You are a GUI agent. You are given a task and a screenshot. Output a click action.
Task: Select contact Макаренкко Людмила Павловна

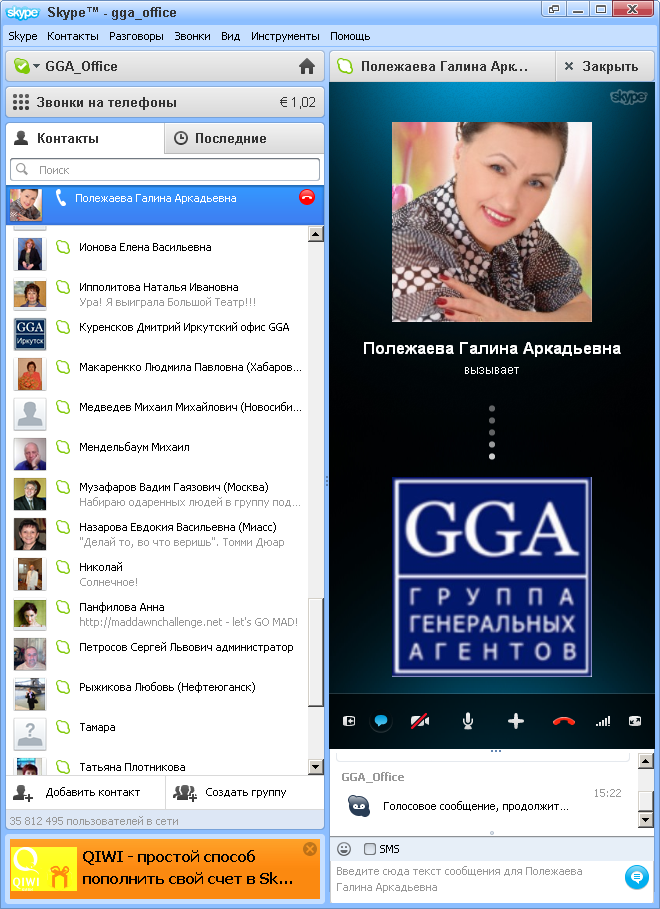(x=157, y=374)
